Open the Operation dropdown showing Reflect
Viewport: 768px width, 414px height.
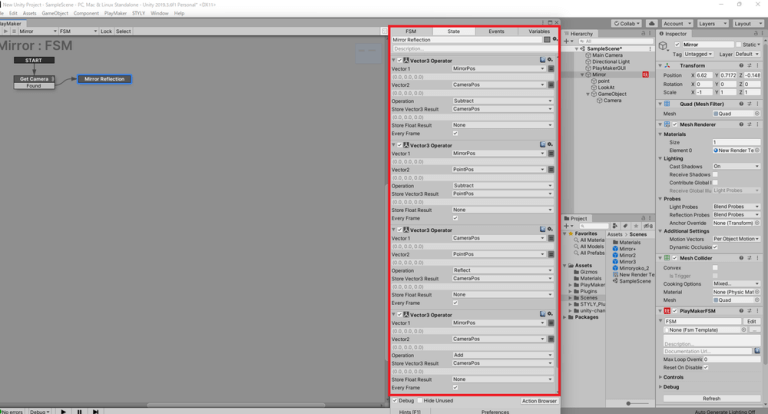click(x=501, y=268)
